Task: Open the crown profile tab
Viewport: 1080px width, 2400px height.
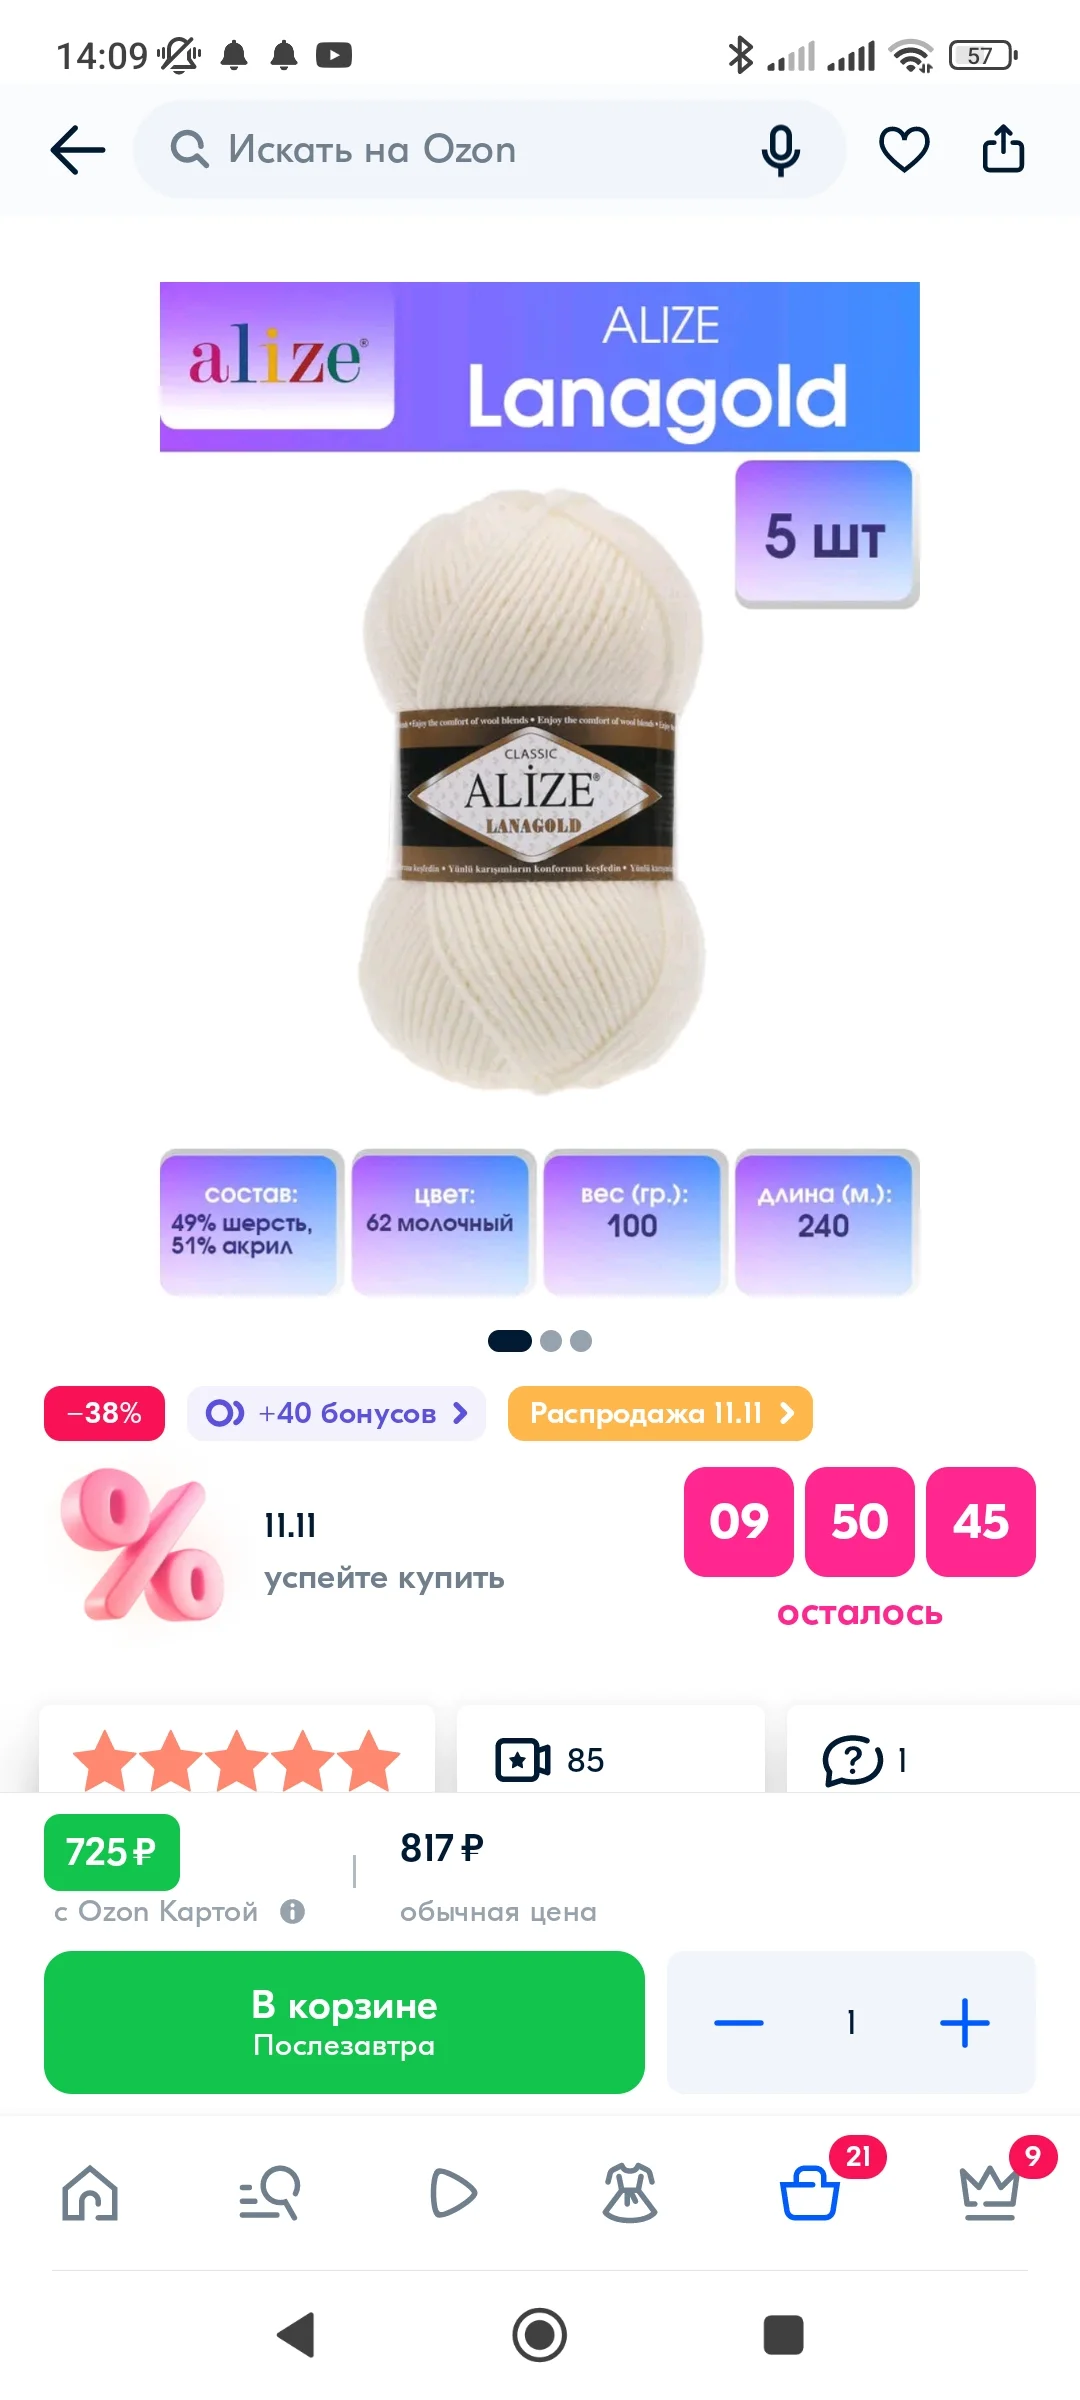Action: click(x=989, y=2193)
